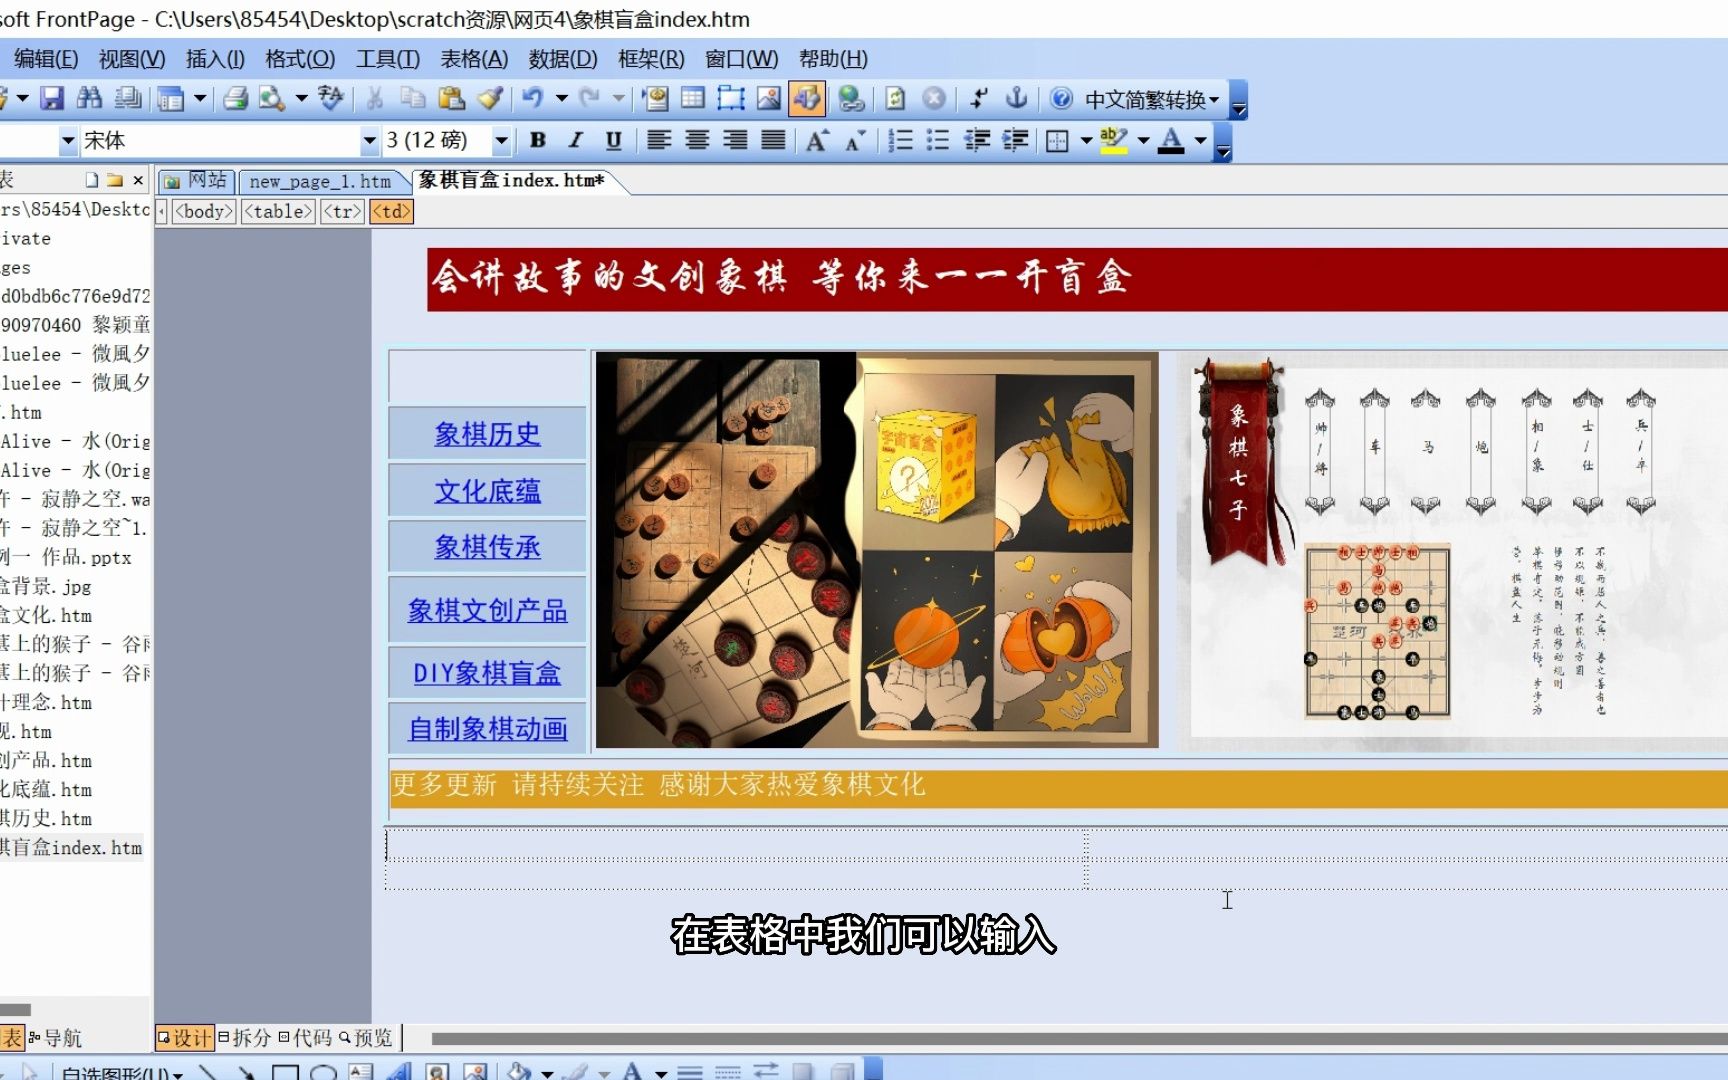Toggle Underline formatting
The height and width of the screenshot is (1080, 1728).
tap(614, 140)
